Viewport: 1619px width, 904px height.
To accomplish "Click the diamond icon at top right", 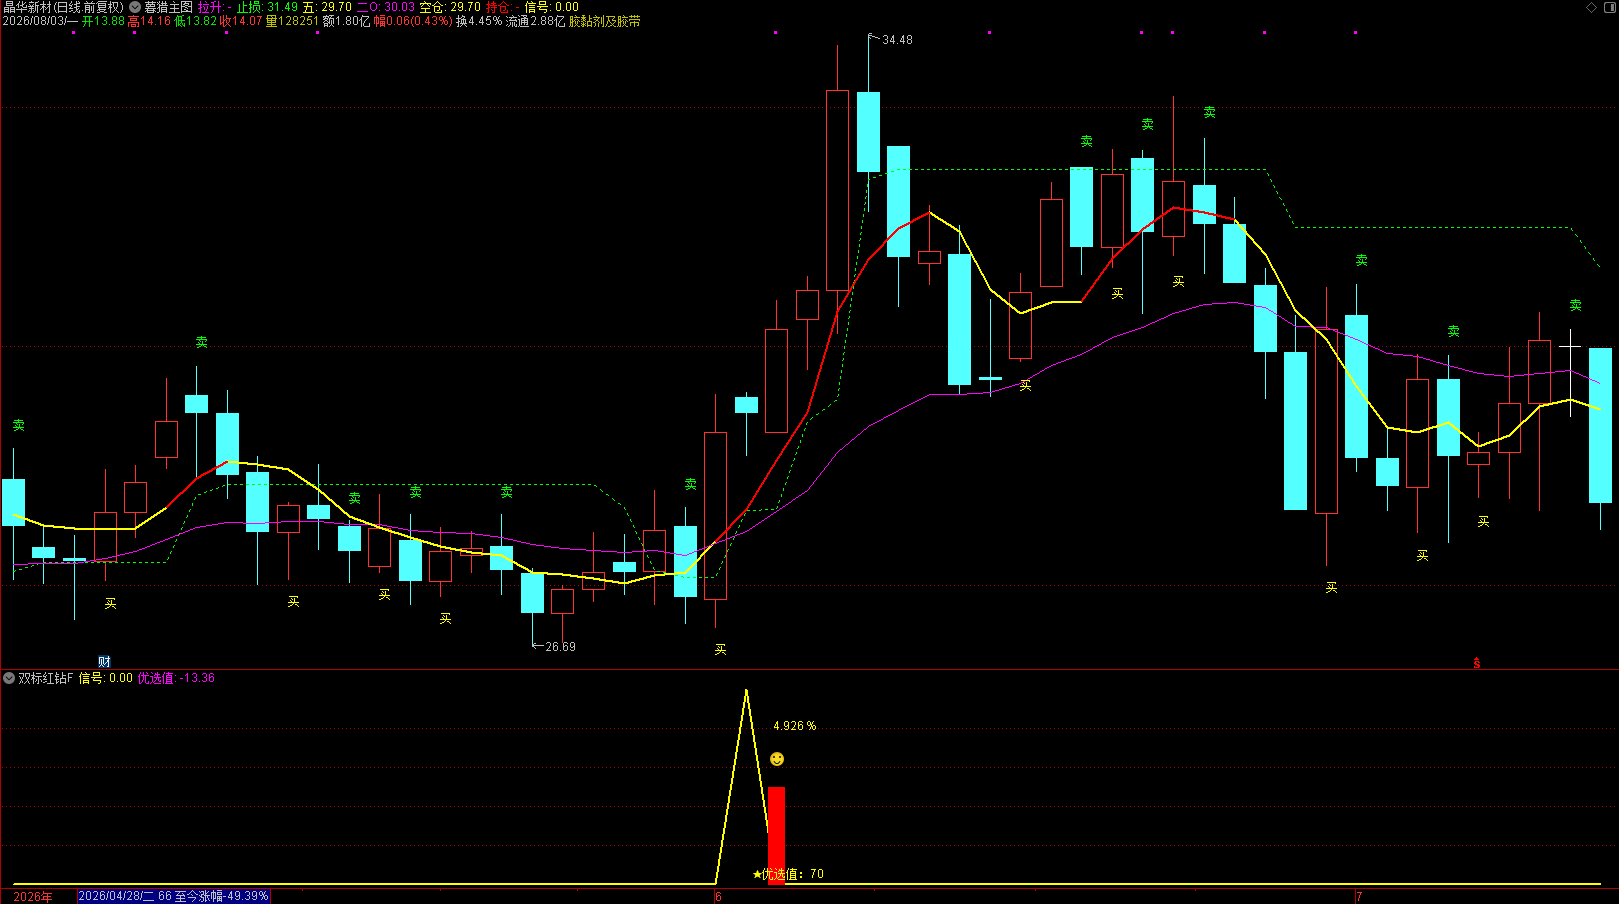I will tap(1592, 7).
